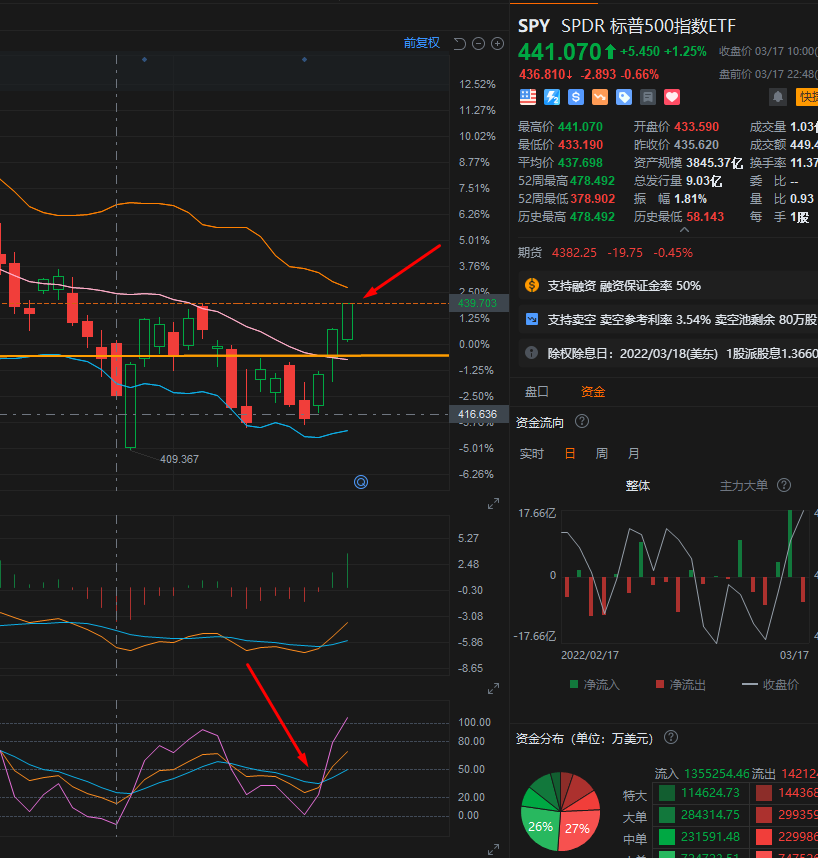This screenshot has width=818, height=858.
Task: Click the lightning Level 2 quote icon
Action: tap(552, 97)
